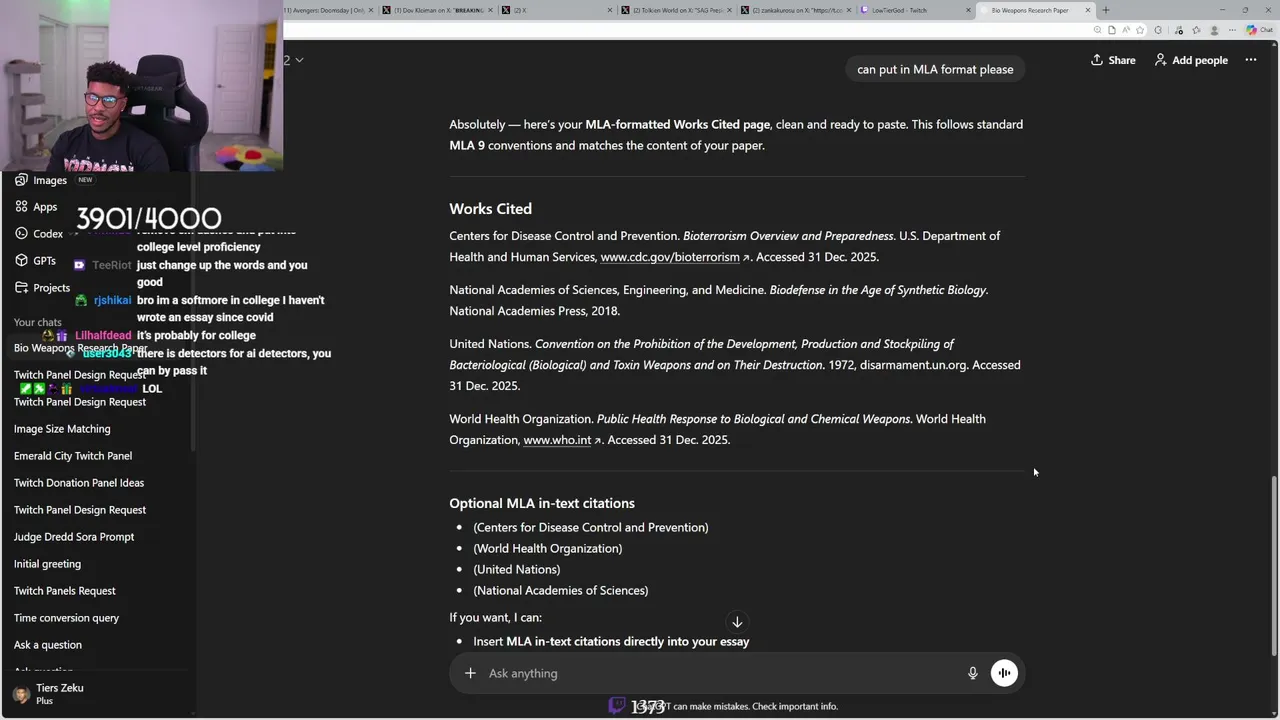The image size is (1280, 720).
Task: Click the Share button
Action: [x=1113, y=60]
